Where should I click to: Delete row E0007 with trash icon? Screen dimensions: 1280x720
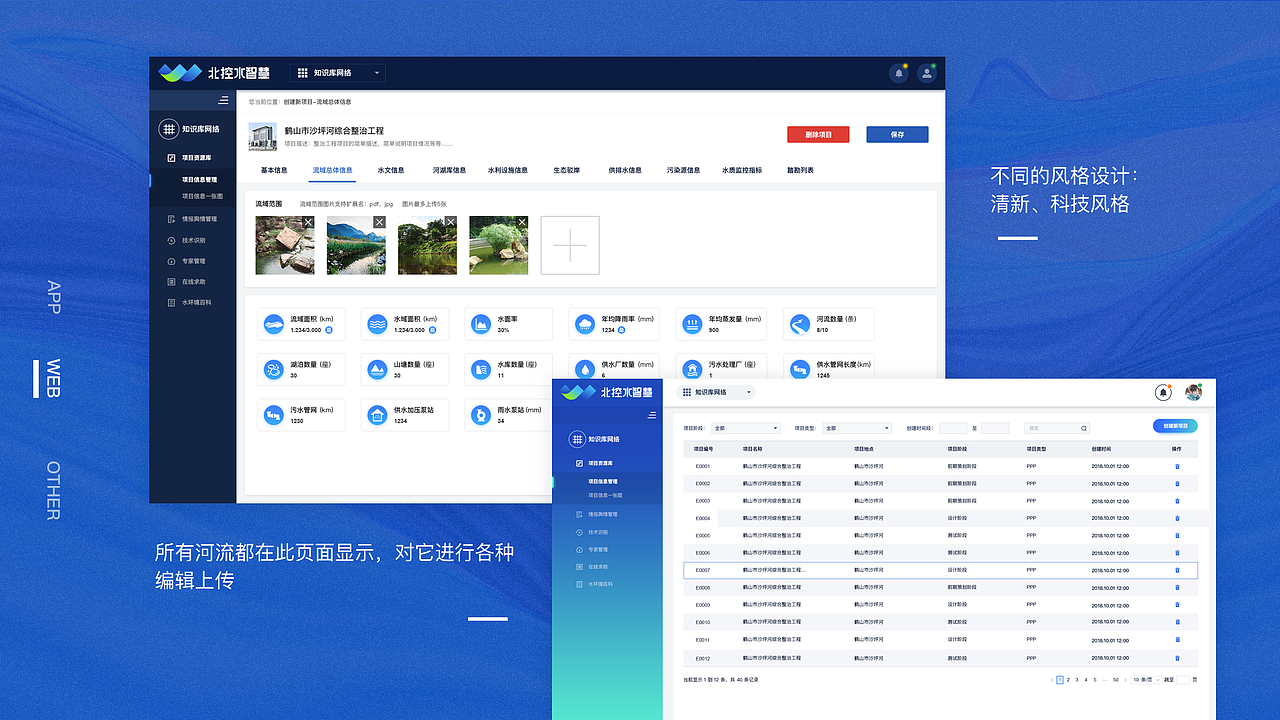pyautogui.click(x=1177, y=570)
